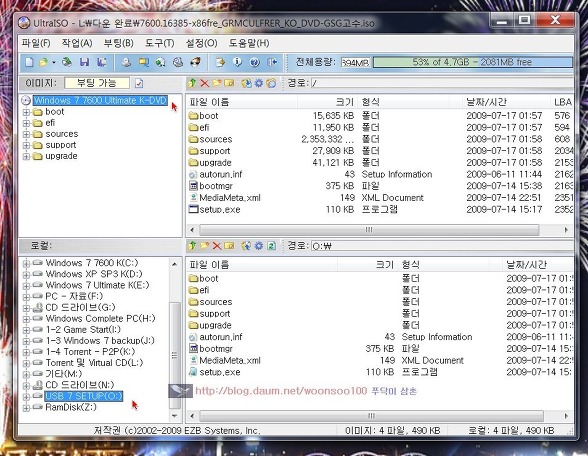Click blue gear icon in image panel
This screenshot has width=588, height=456.
[x=259, y=83]
